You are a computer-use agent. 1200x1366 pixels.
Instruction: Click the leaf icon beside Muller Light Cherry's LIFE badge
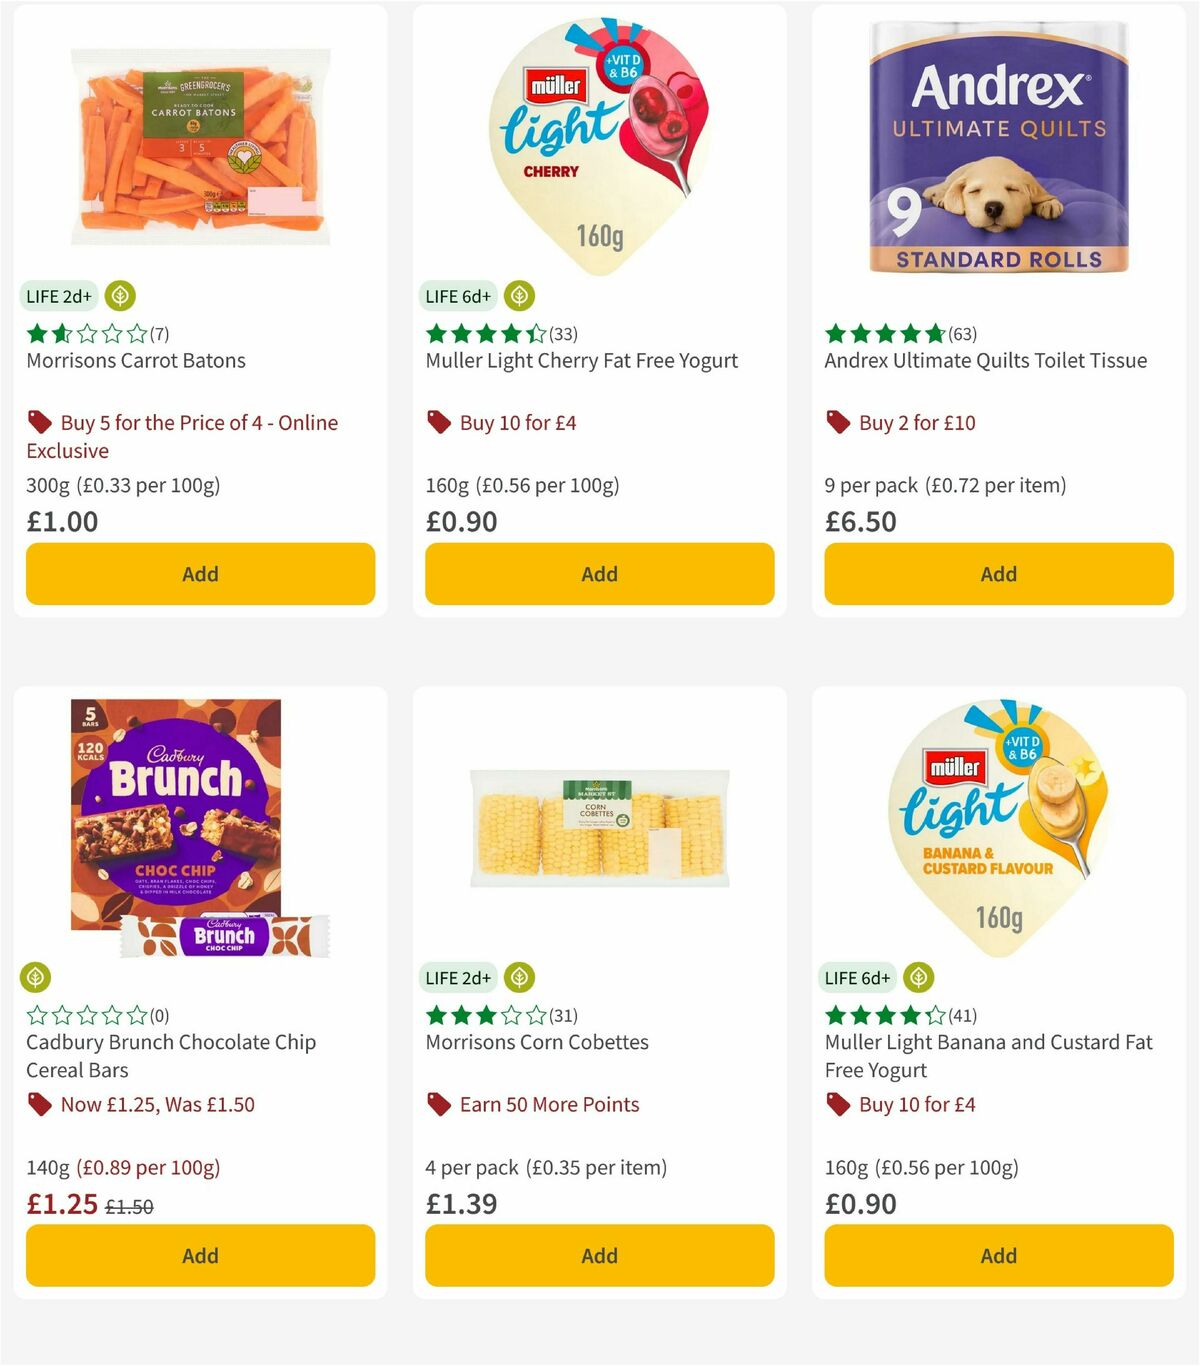pos(519,296)
